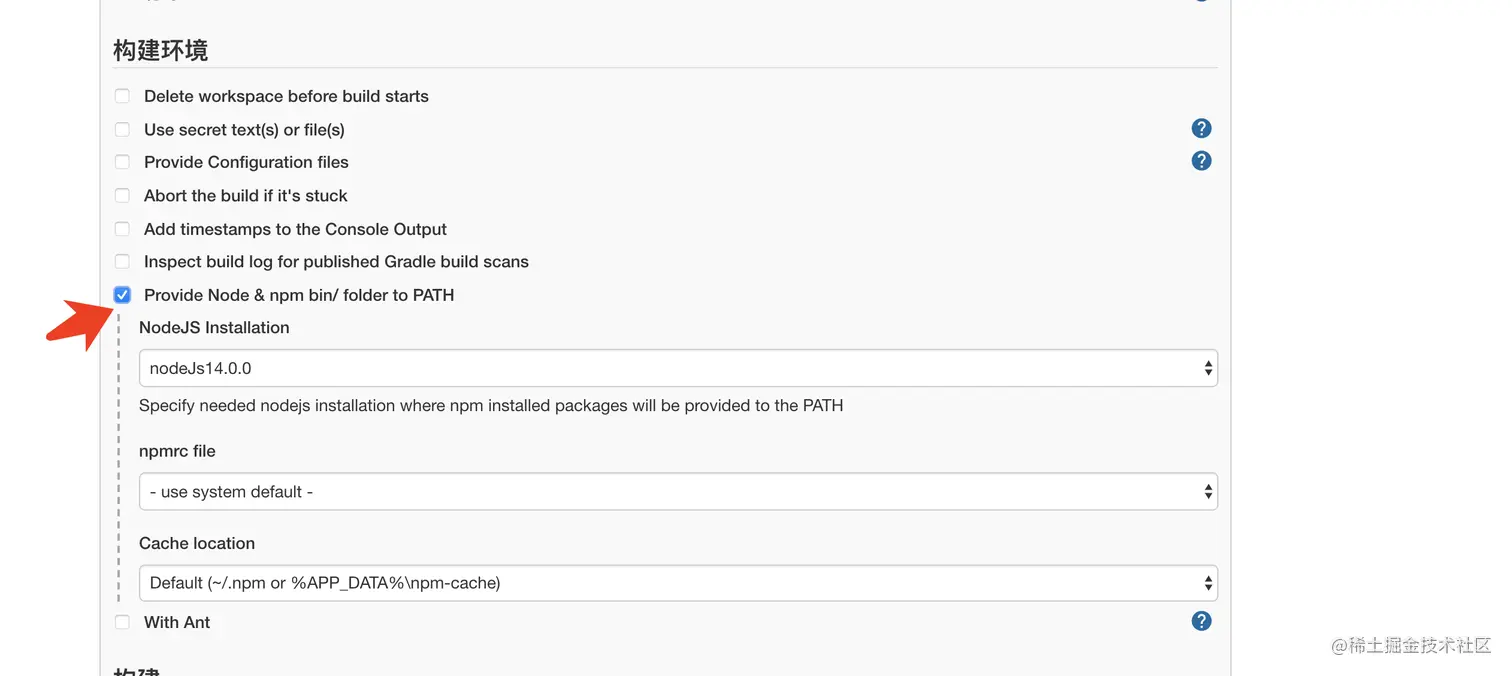The width and height of the screenshot is (1512, 676).
Task: Open help for Provide Configuration files
Action: 1201,161
